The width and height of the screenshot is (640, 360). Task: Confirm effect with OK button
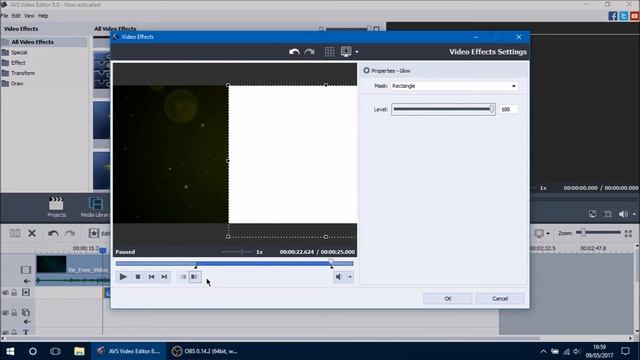(448, 299)
